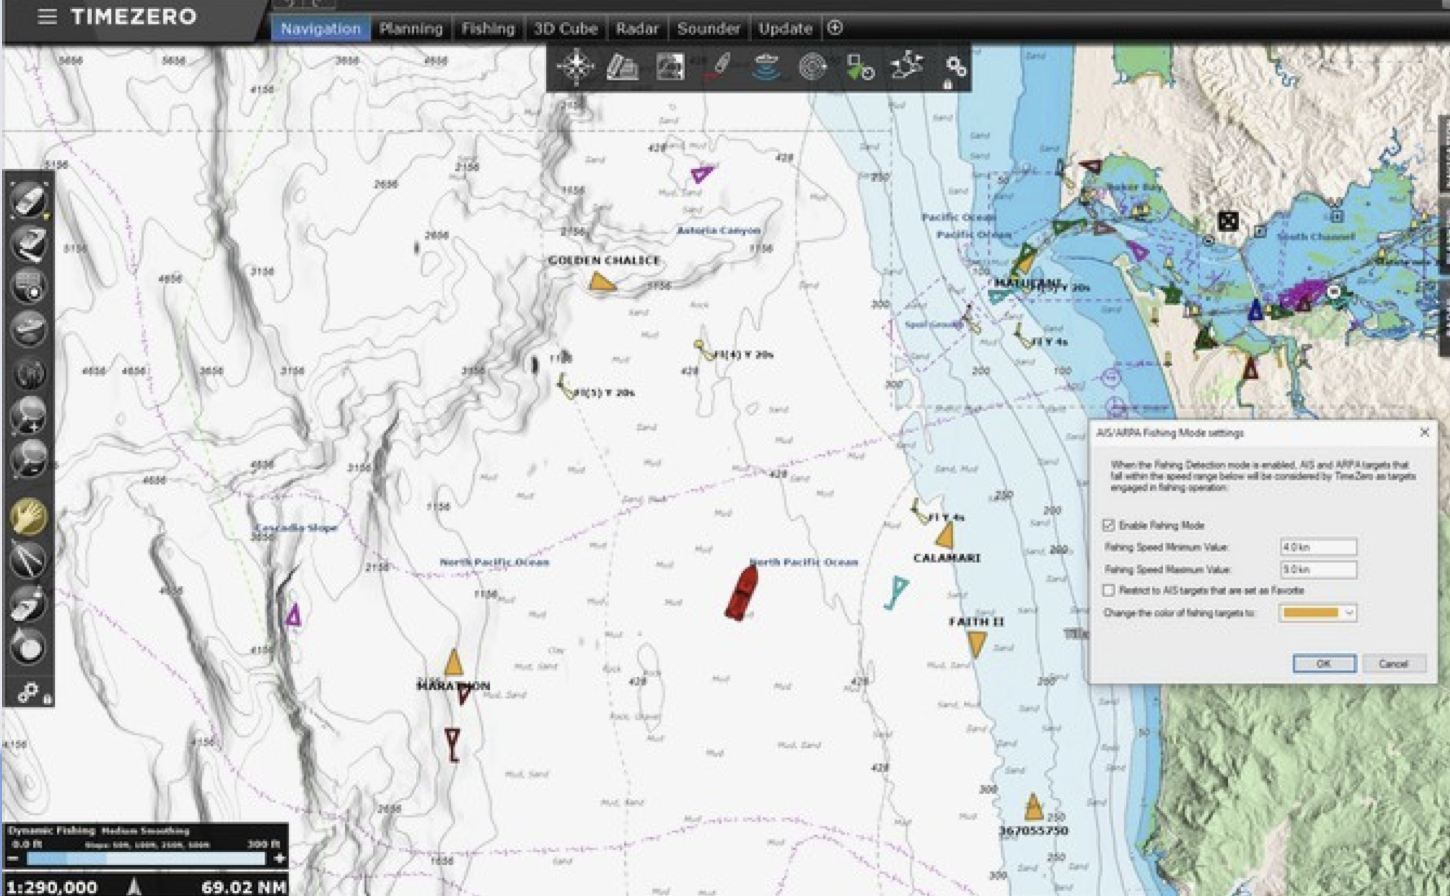Screen dimensions: 1450x896
Task: Select the MARATHON vessel target
Action: click(x=453, y=663)
